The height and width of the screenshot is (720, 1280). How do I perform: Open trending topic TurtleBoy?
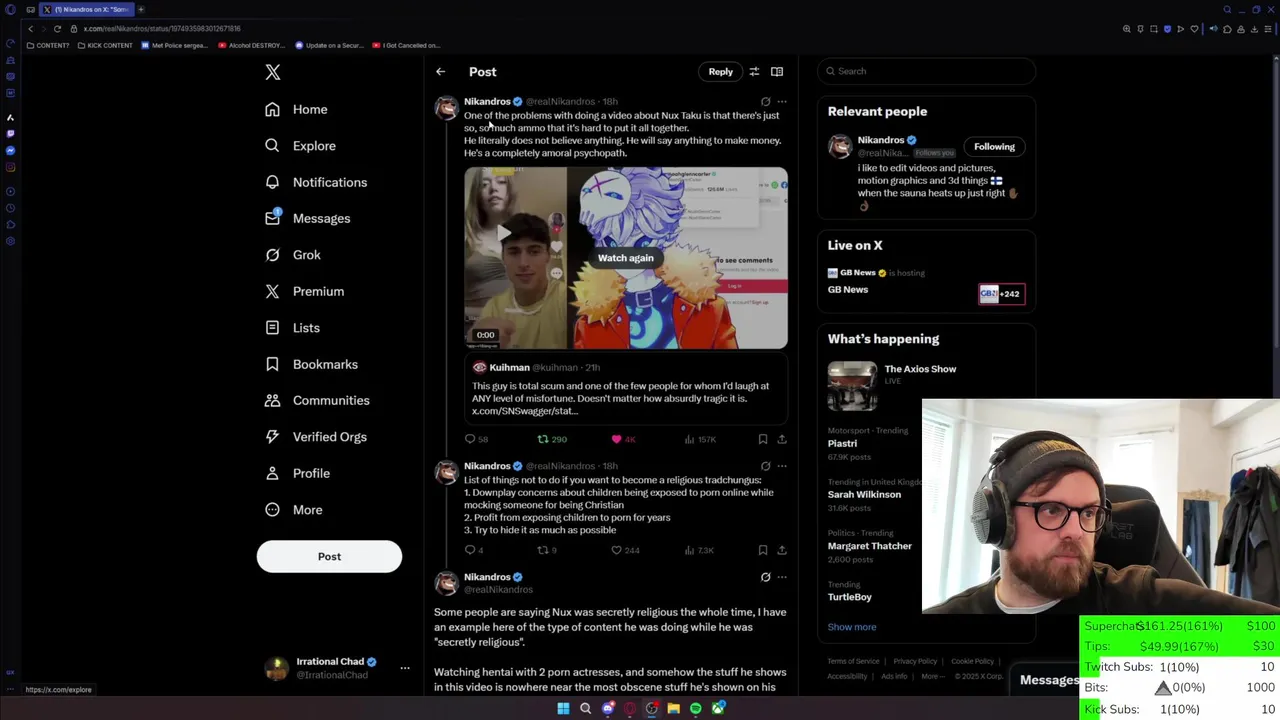click(x=849, y=597)
